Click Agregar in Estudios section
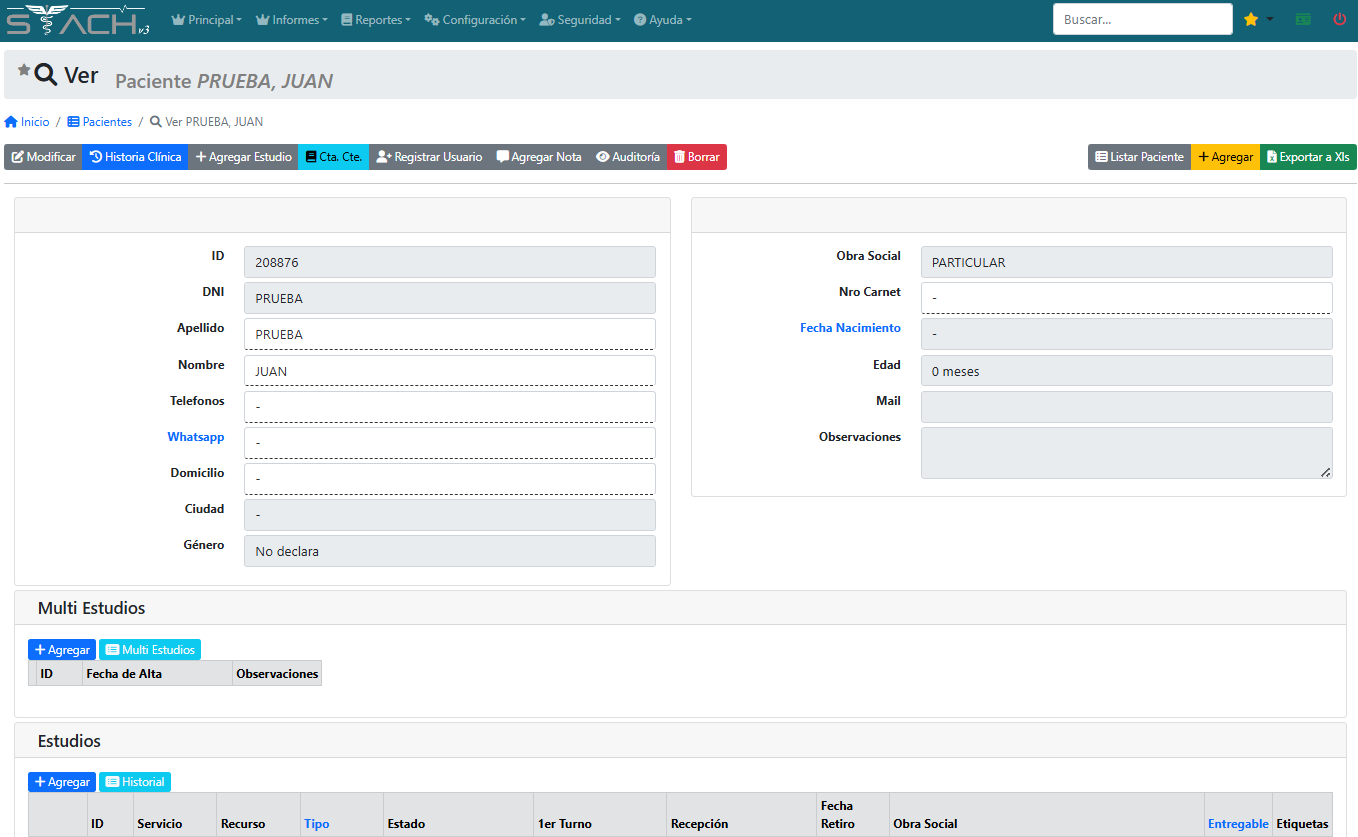 pyautogui.click(x=62, y=782)
